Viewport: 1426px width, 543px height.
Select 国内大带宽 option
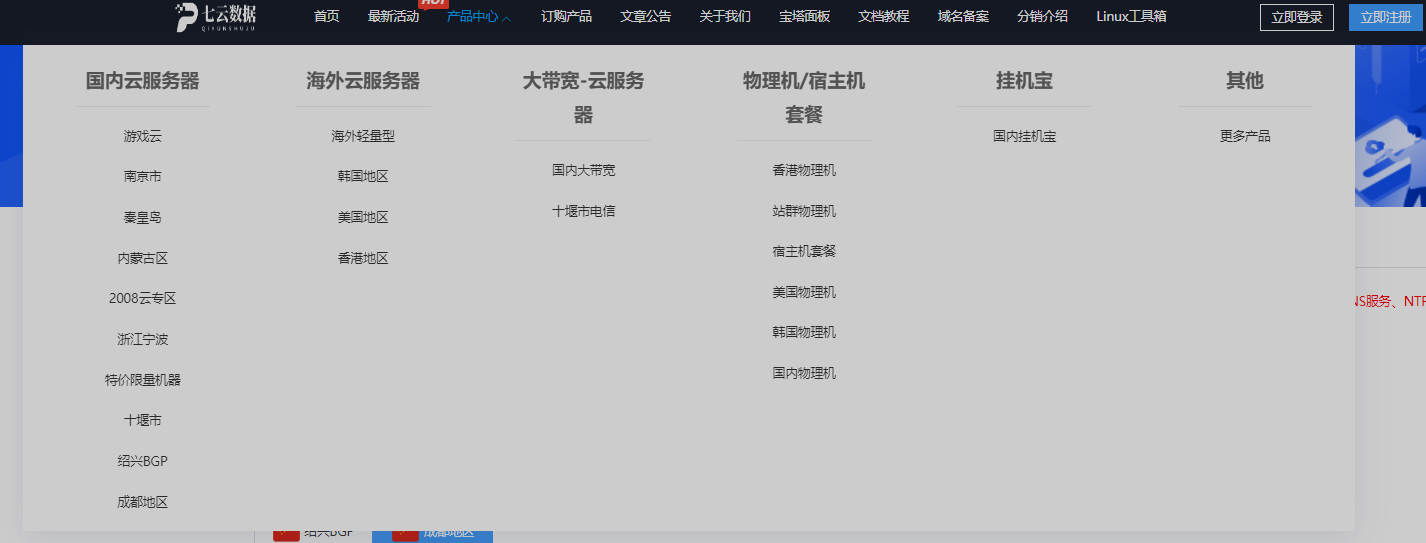pos(583,170)
